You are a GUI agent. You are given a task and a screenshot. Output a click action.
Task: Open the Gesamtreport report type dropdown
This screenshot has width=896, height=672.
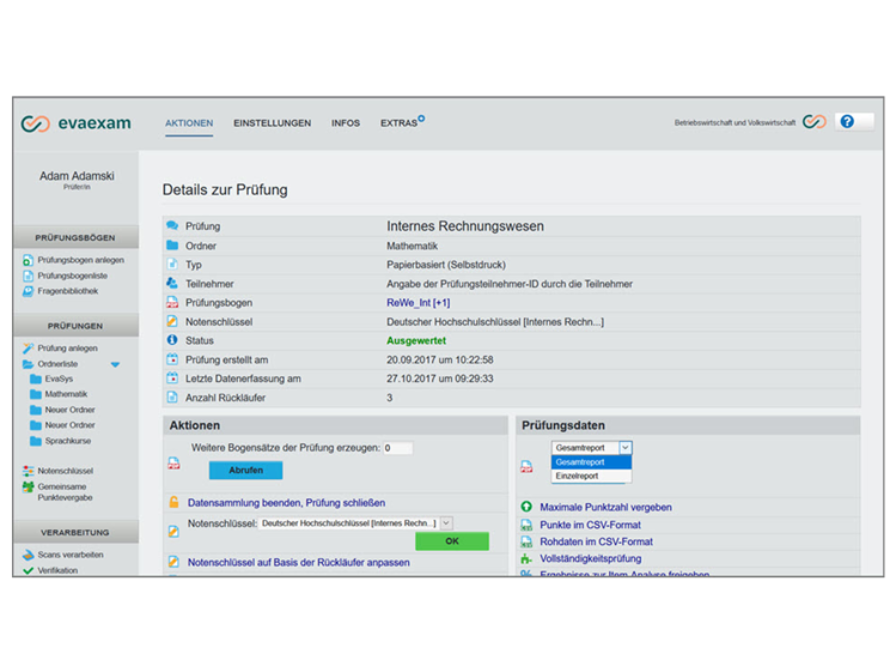(625, 448)
